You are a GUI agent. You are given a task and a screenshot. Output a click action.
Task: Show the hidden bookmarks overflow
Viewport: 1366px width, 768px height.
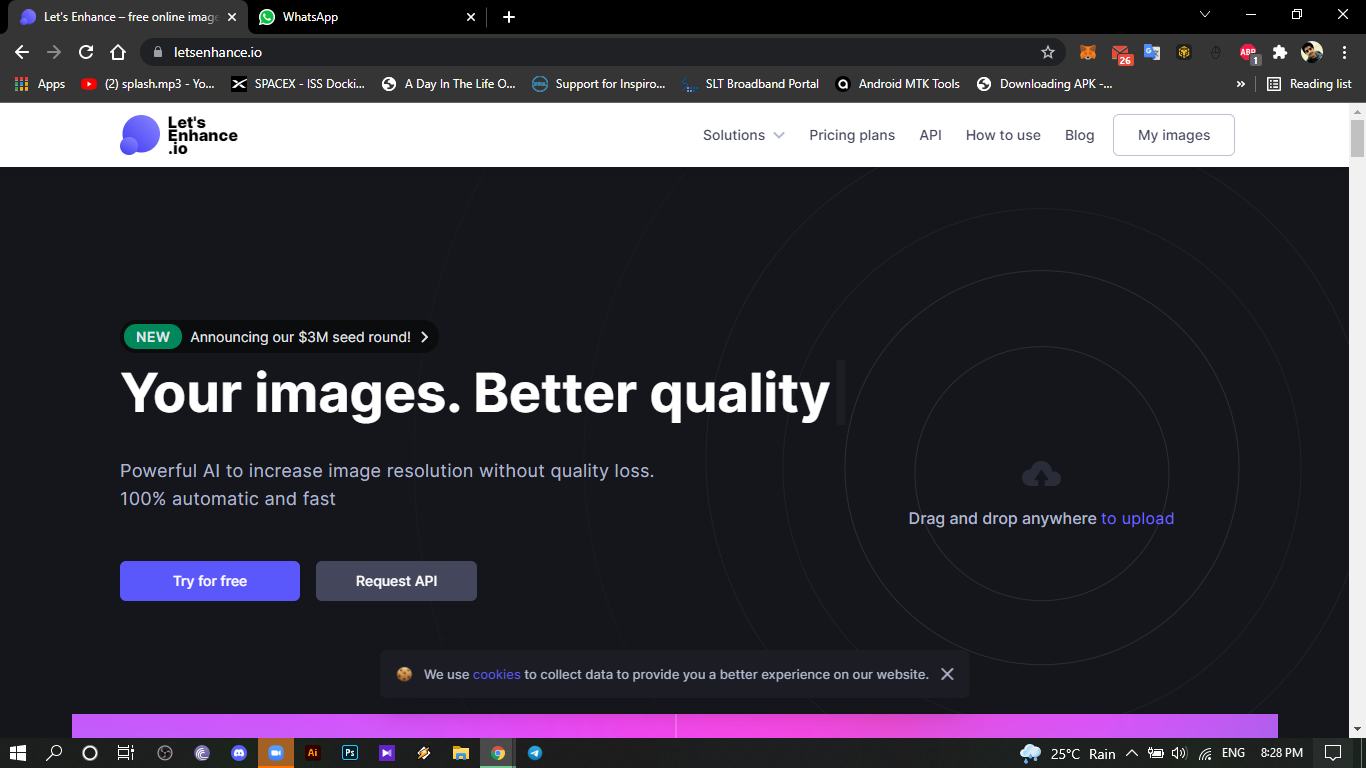pyautogui.click(x=1241, y=84)
